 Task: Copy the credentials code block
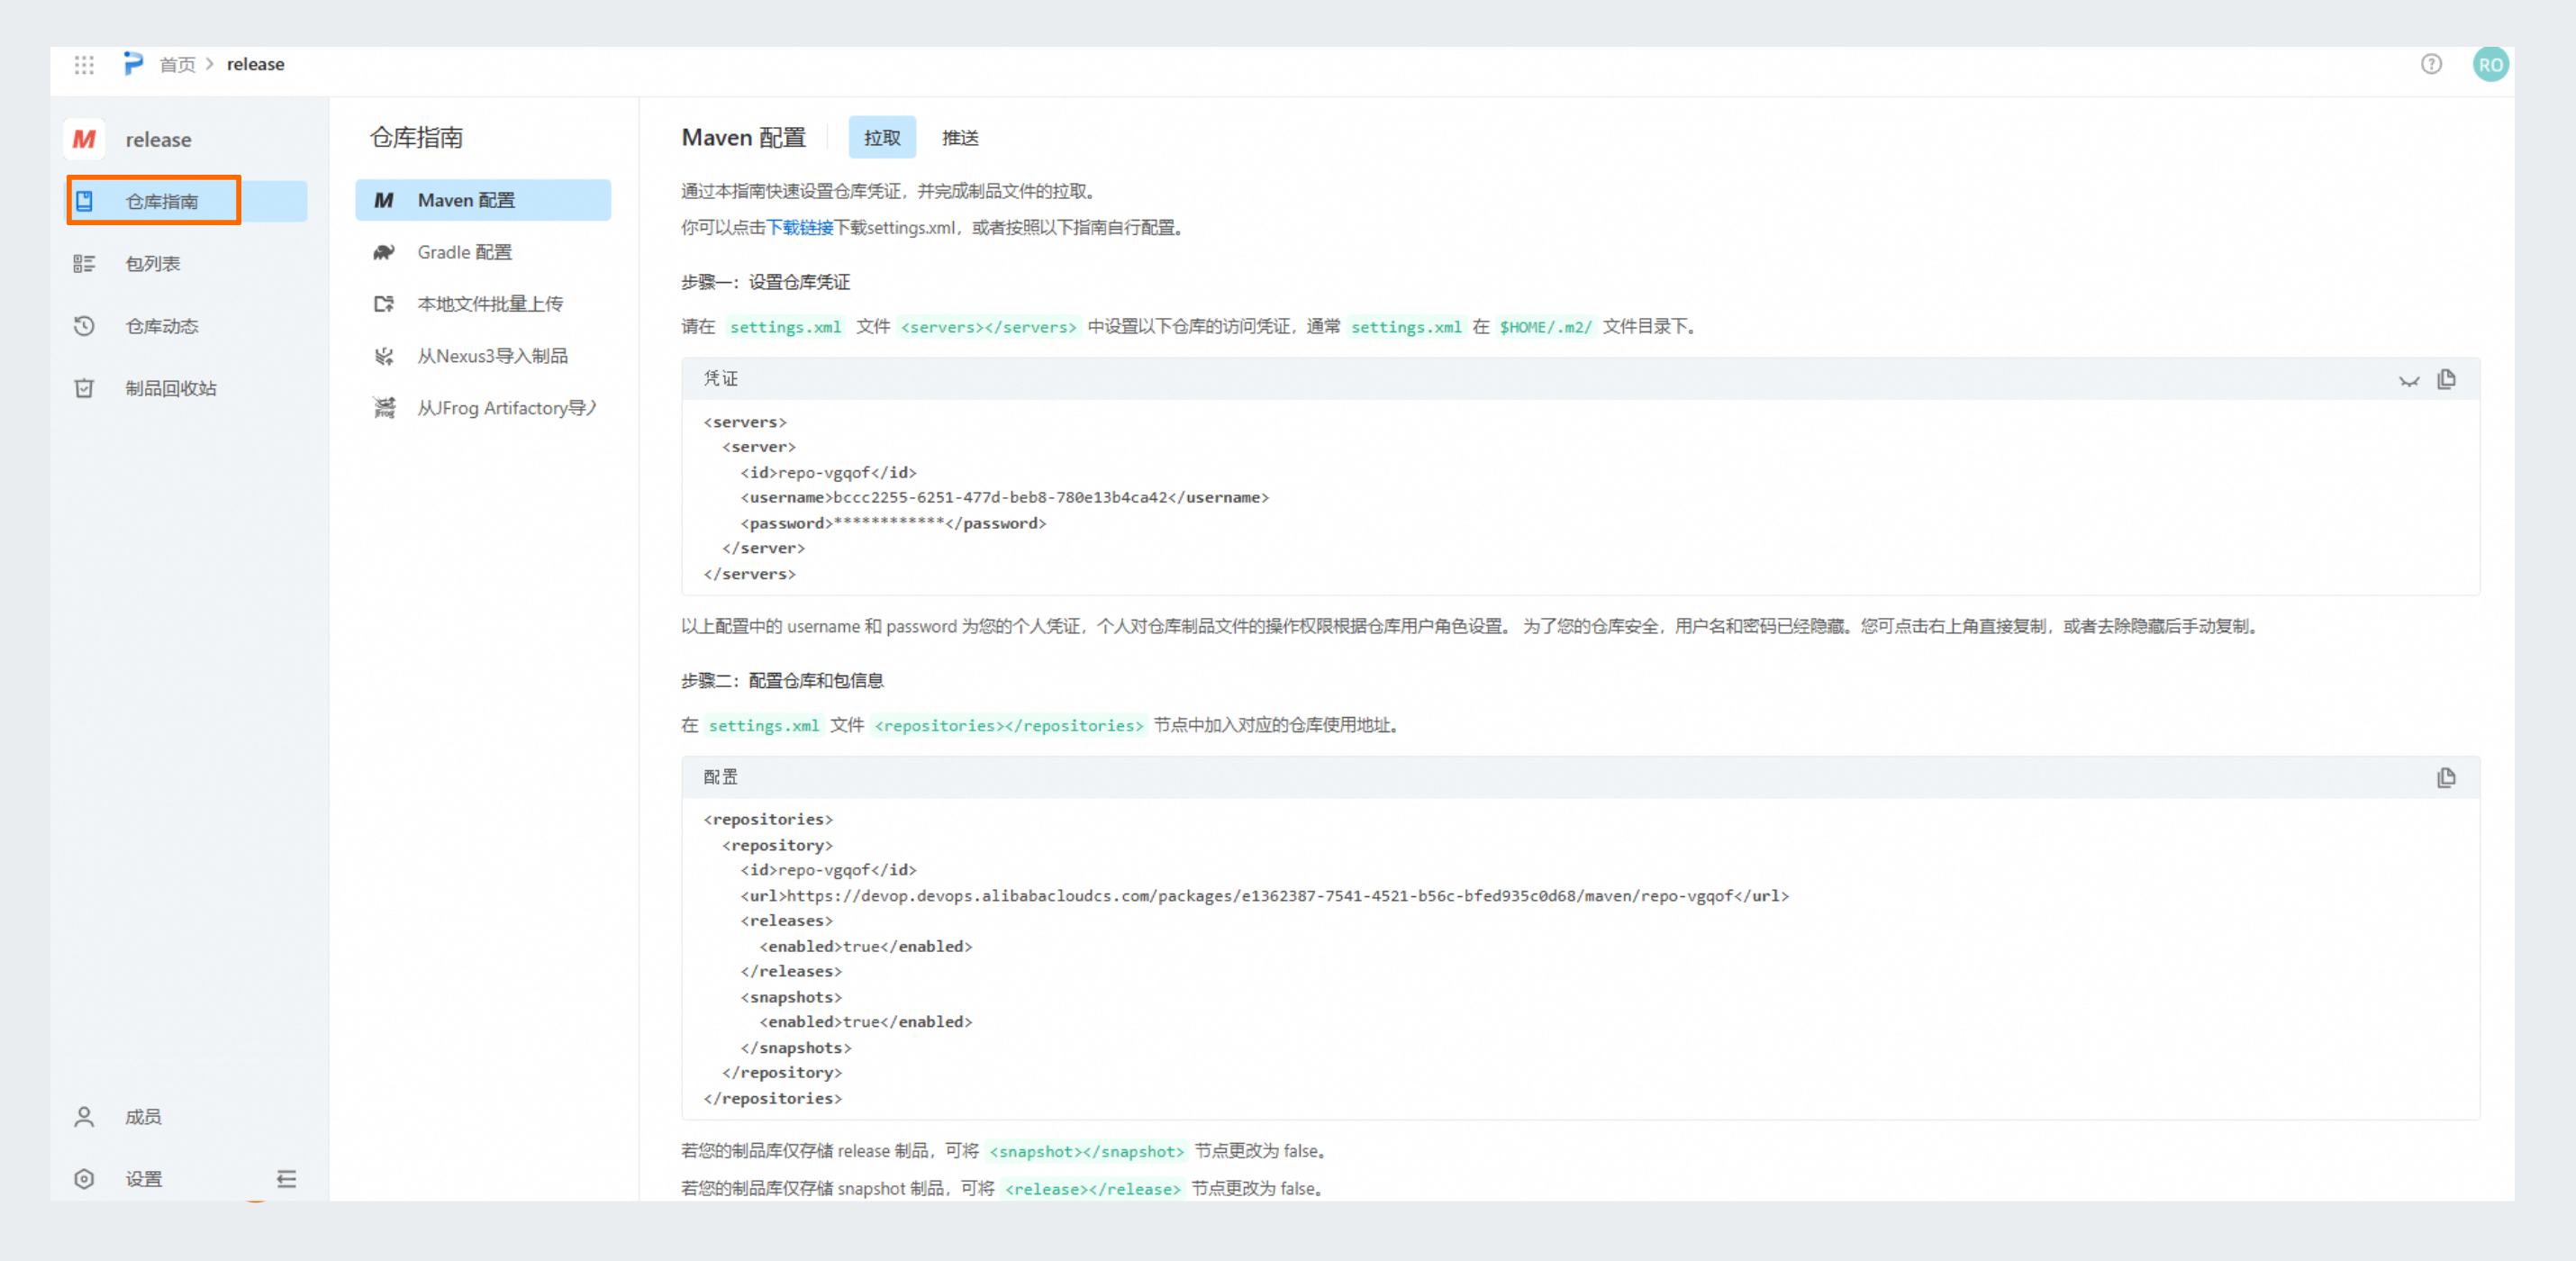tap(2446, 379)
